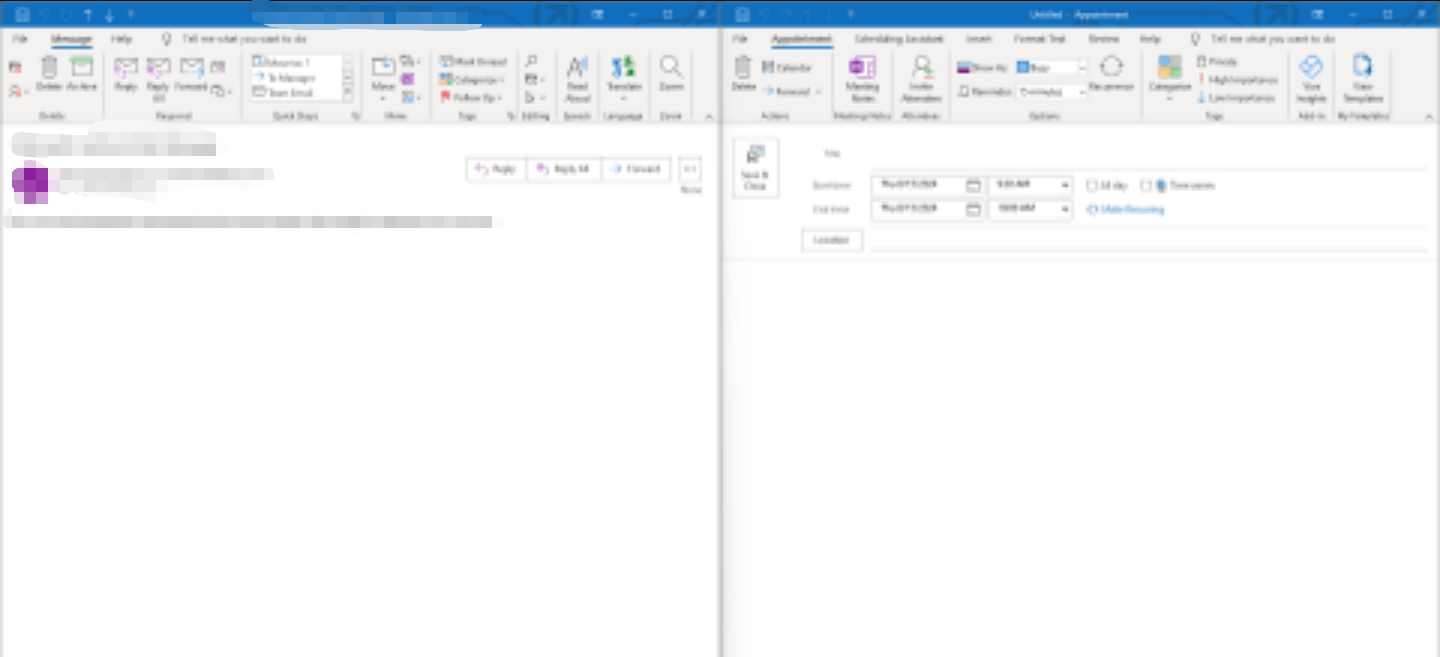Click Invite Attendees in Appointment ribbon
The image size is (1440, 657).
coord(921,78)
